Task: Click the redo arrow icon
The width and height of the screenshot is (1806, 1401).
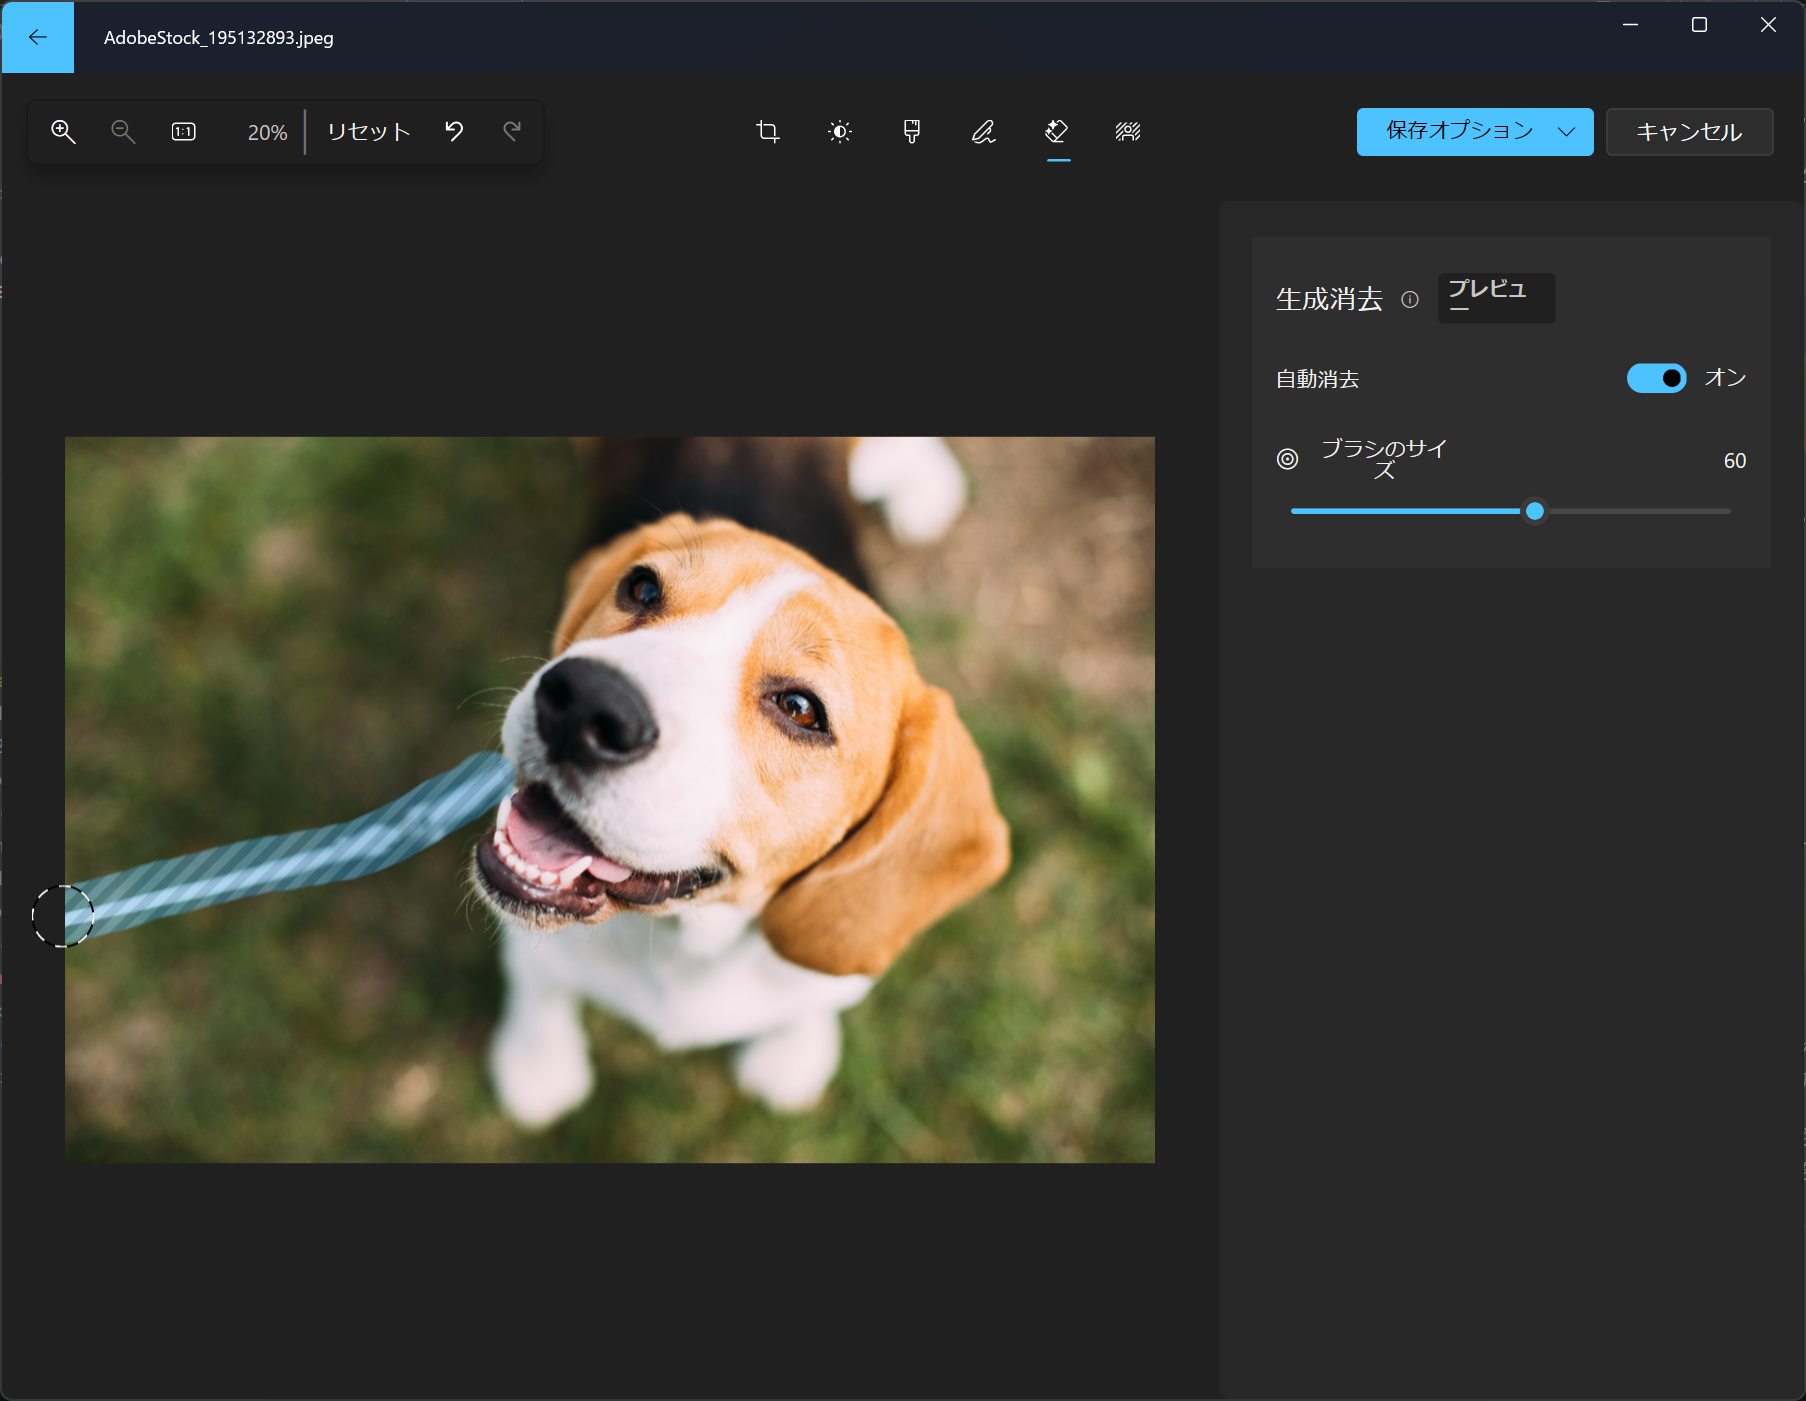Action: click(x=512, y=131)
